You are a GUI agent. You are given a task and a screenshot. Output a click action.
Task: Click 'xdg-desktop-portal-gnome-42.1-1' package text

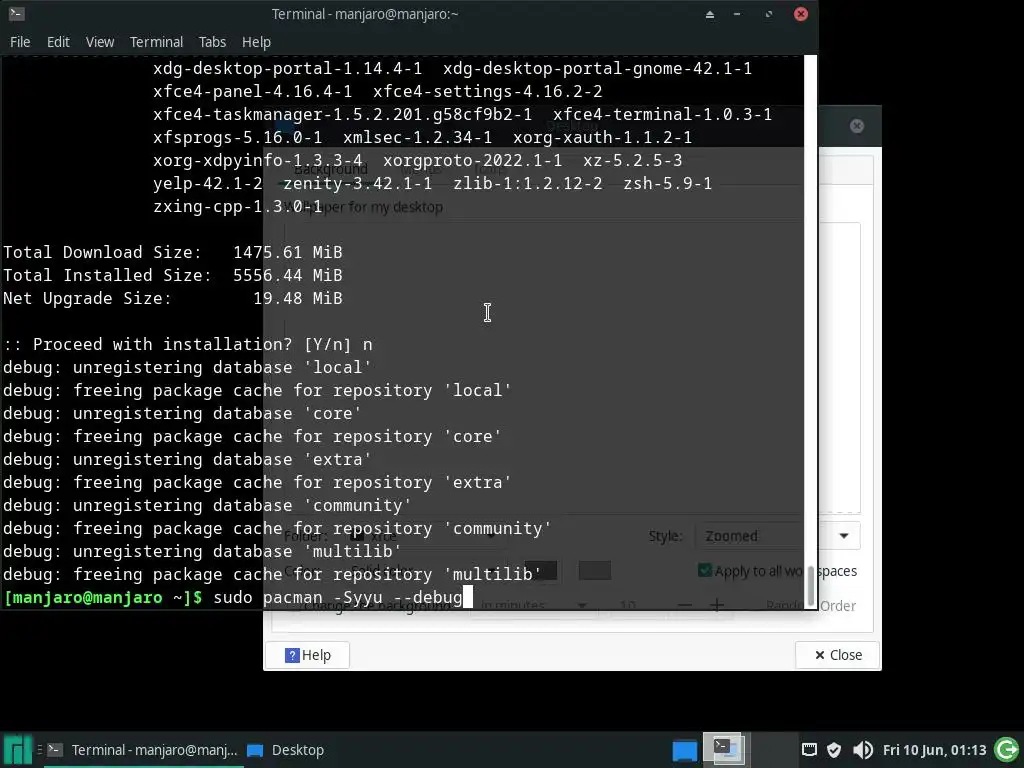[598, 69]
